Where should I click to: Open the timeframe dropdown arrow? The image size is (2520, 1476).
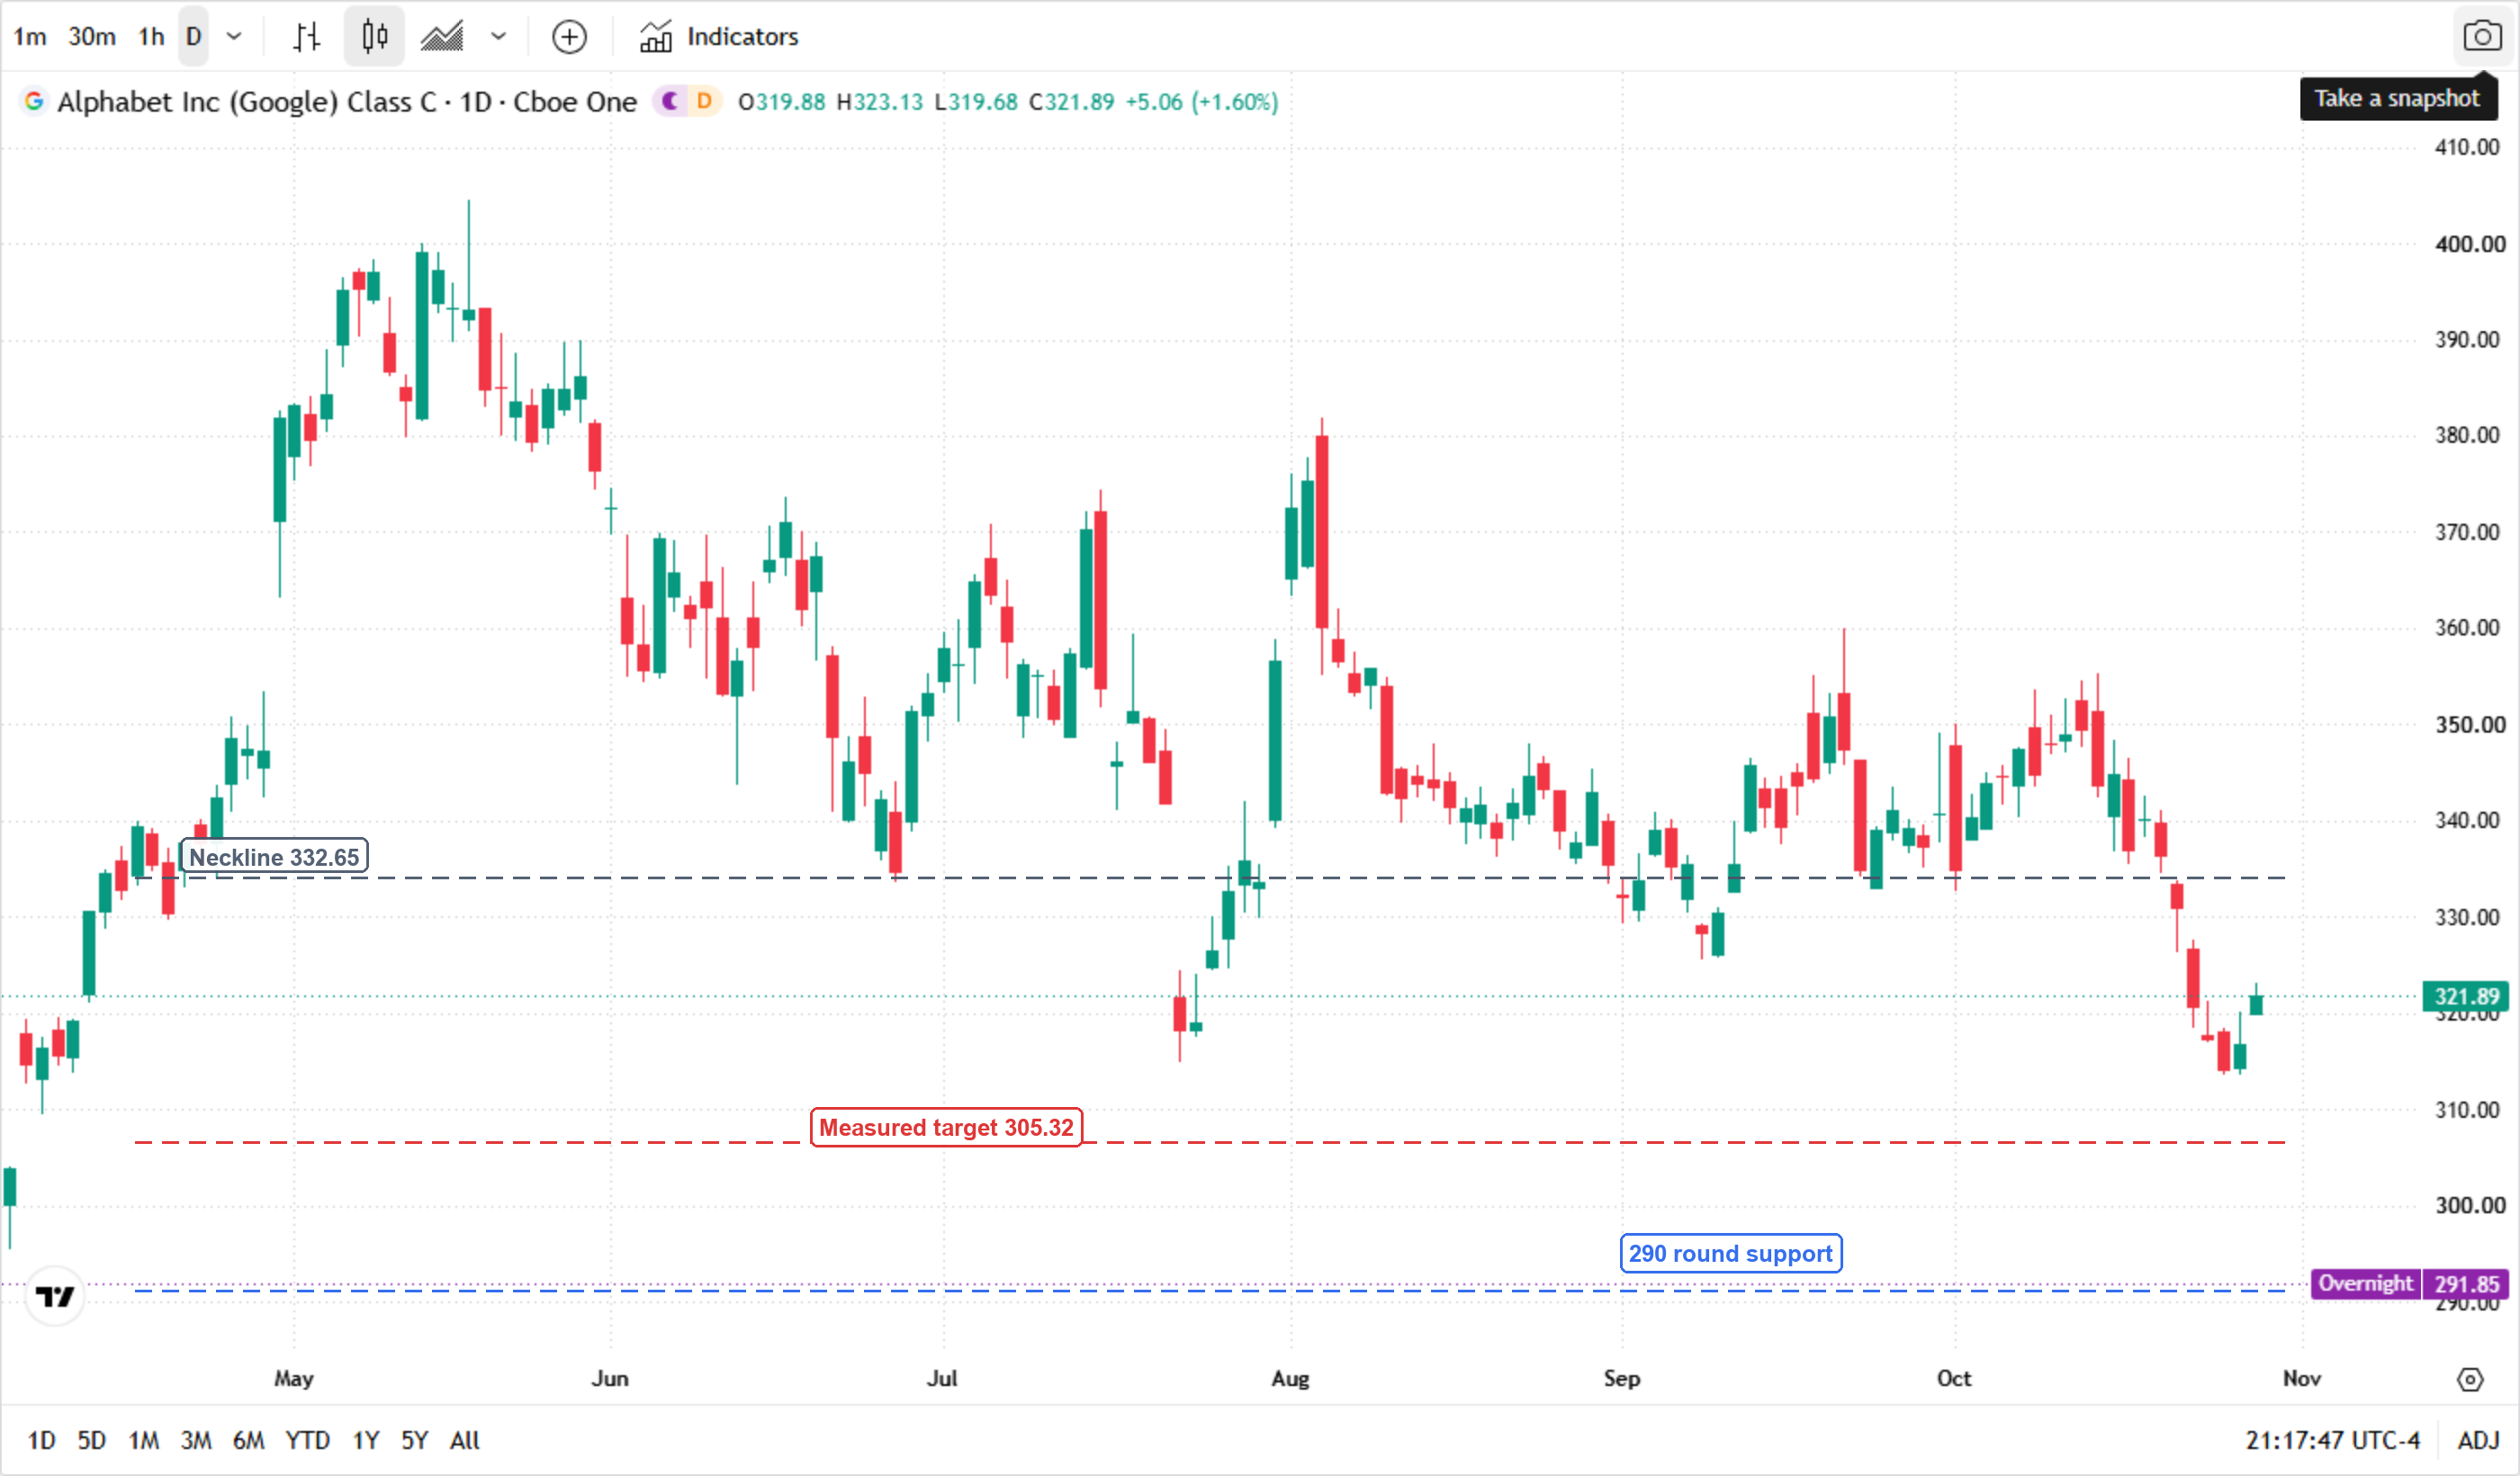point(234,37)
